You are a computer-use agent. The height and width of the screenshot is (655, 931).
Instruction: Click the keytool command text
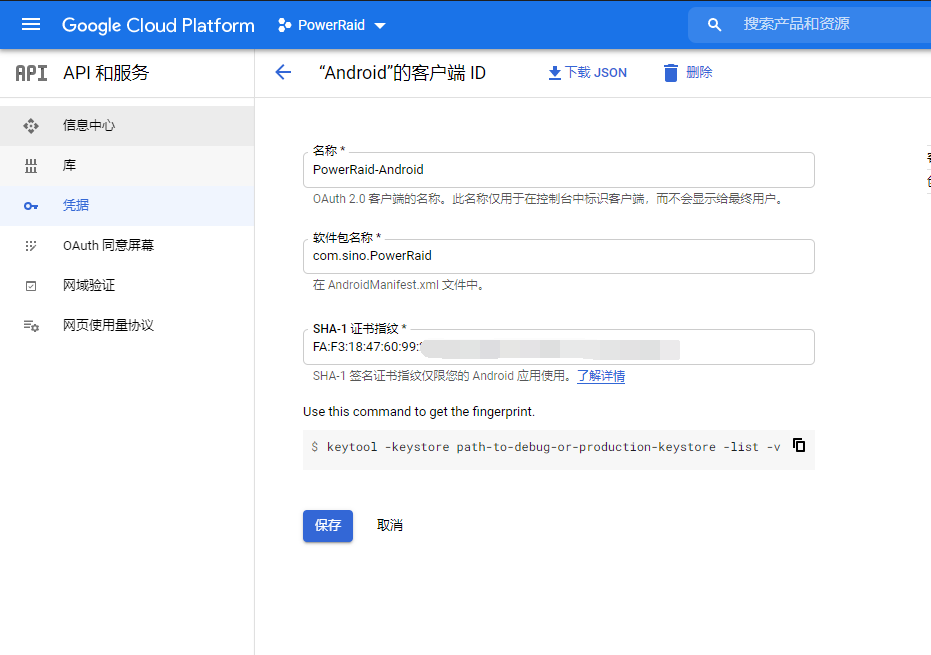[x=553, y=447]
